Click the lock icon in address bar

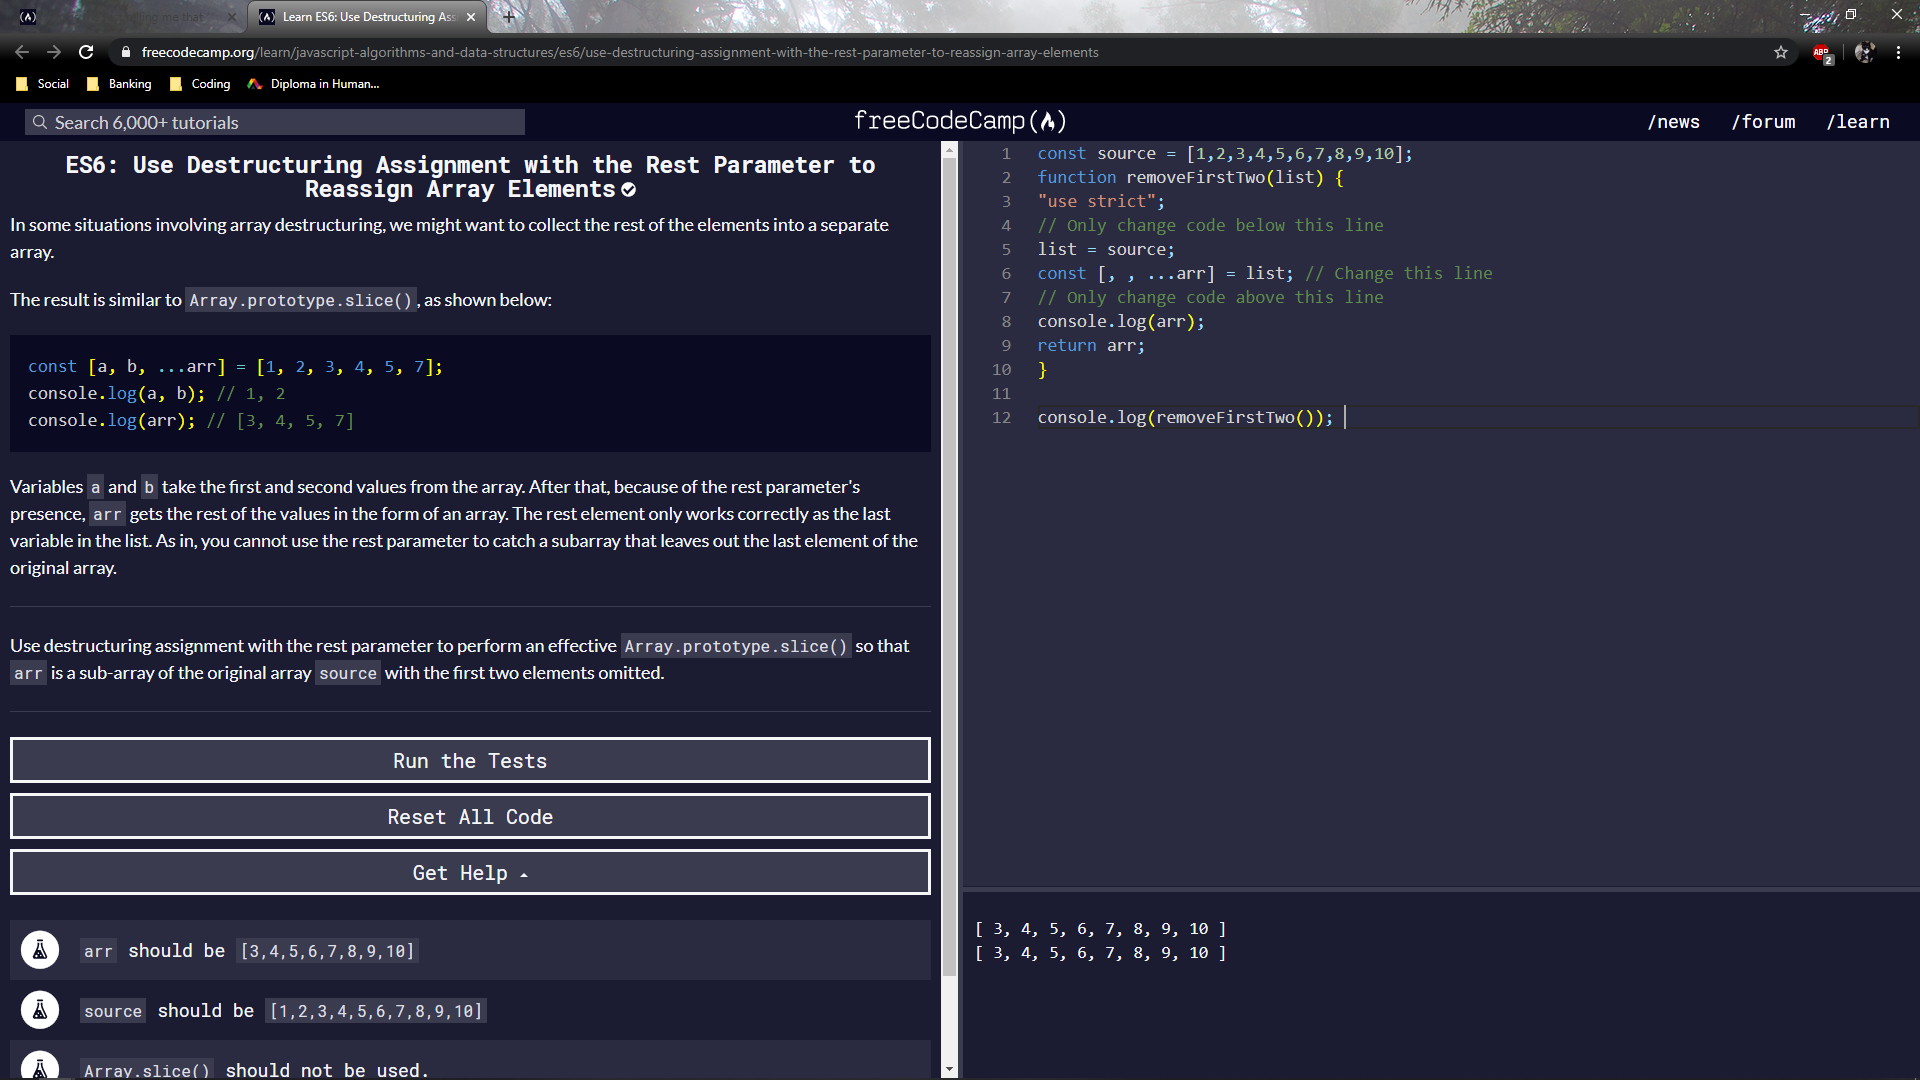(125, 52)
